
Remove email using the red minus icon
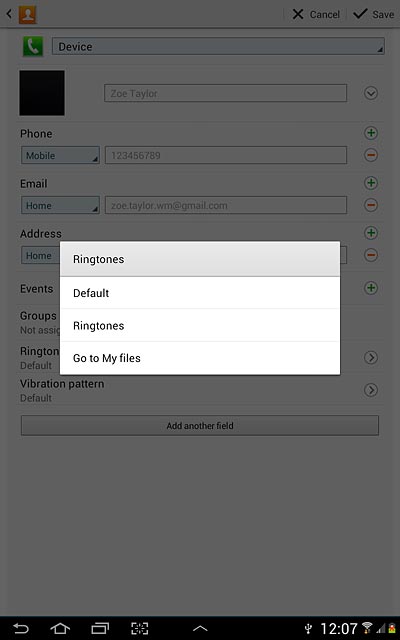point(371,205)
